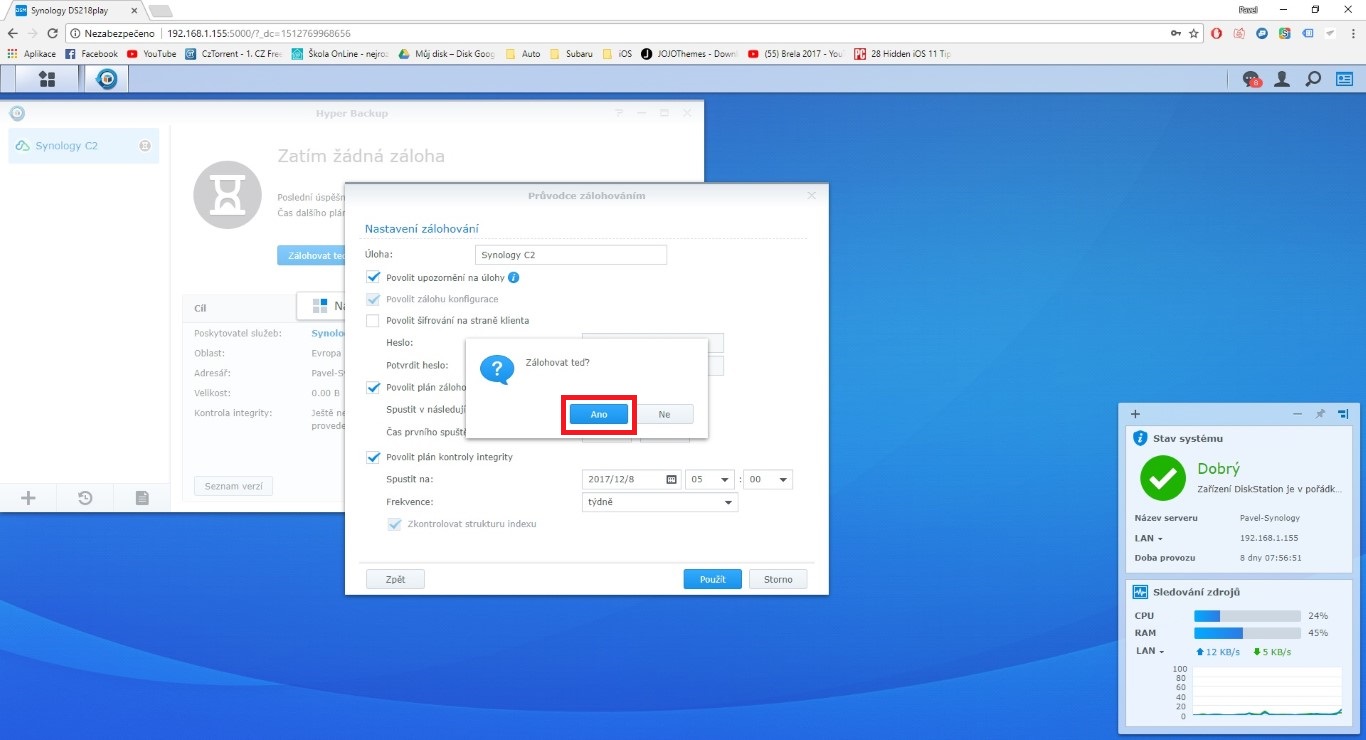Switch to Hyper Backup taskbar icon
Screen dimensions: 1366x740
tap(106, 79)
